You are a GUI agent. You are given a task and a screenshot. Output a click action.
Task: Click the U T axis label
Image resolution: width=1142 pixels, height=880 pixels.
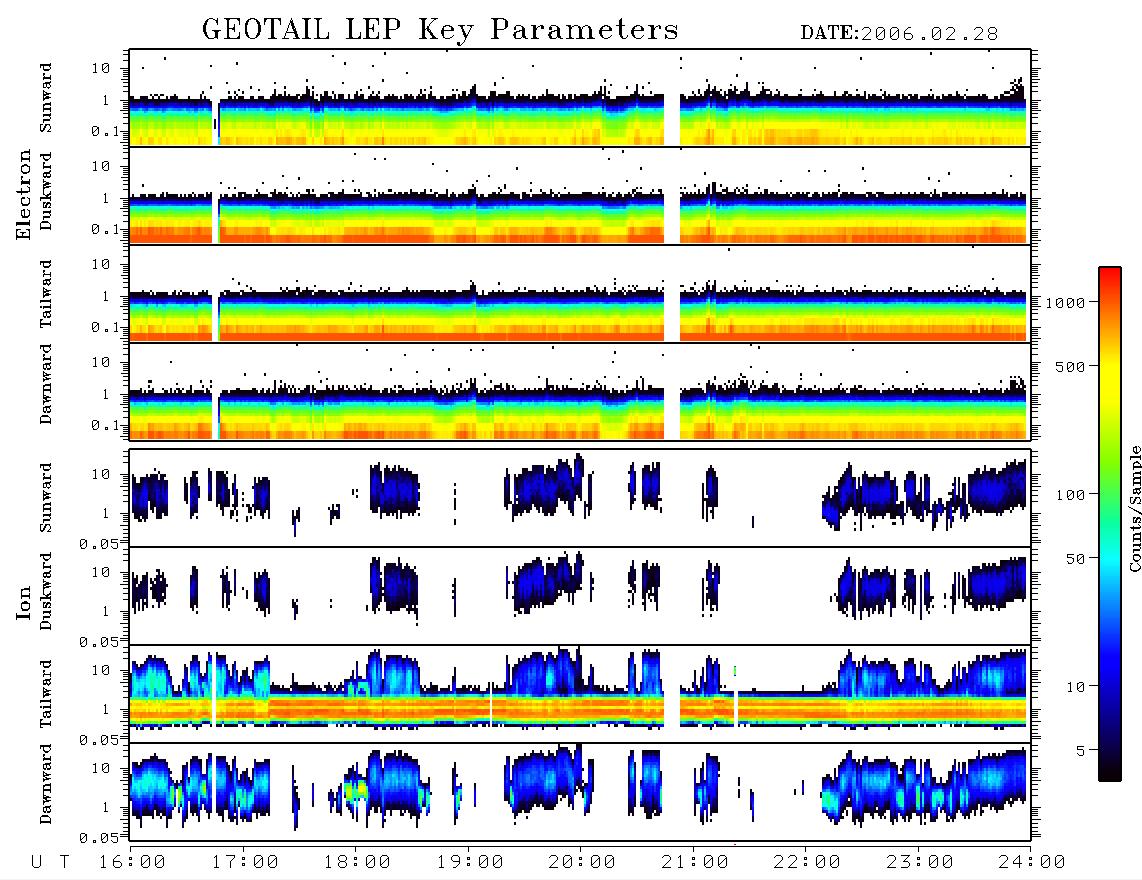[x=50, y=862]
